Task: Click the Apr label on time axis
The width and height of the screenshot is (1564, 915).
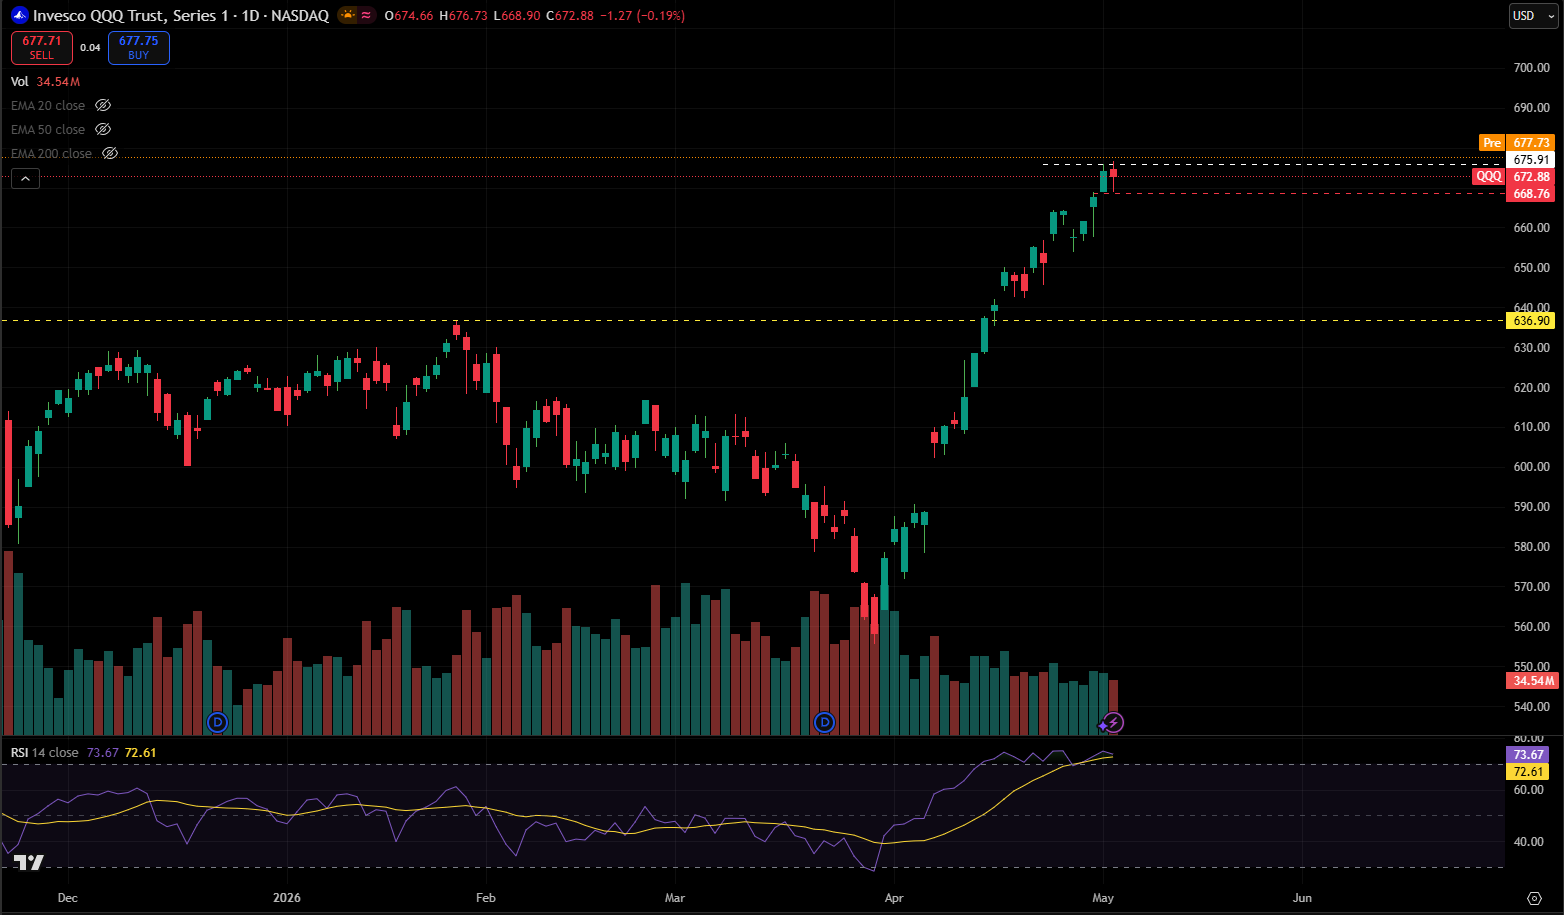Action: [x=894, y=898]
